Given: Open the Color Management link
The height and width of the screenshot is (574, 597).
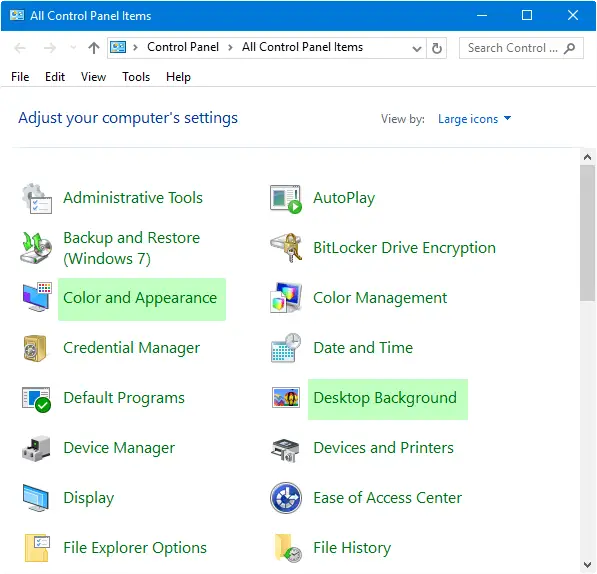Looking at the screenshot, I should [x=380, y=298].
